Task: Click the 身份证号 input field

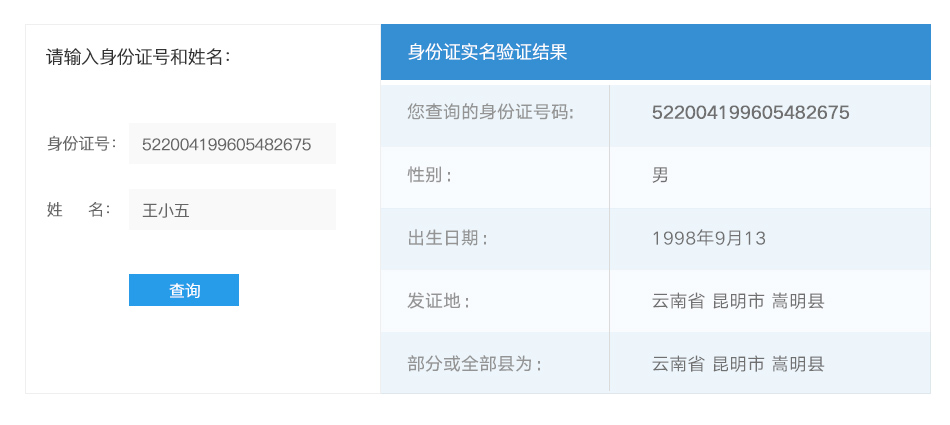Action: click(x=232, y=144)
